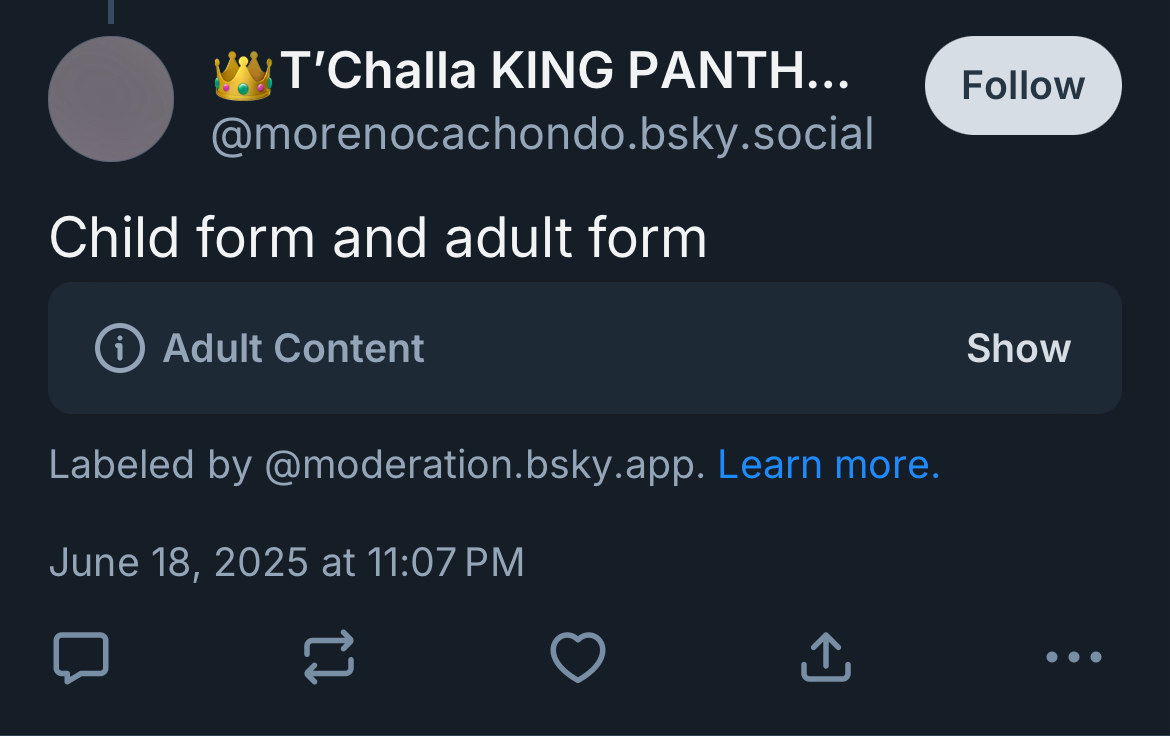Open the @morenocachondo.bsky.social handle

coord(542,135)
